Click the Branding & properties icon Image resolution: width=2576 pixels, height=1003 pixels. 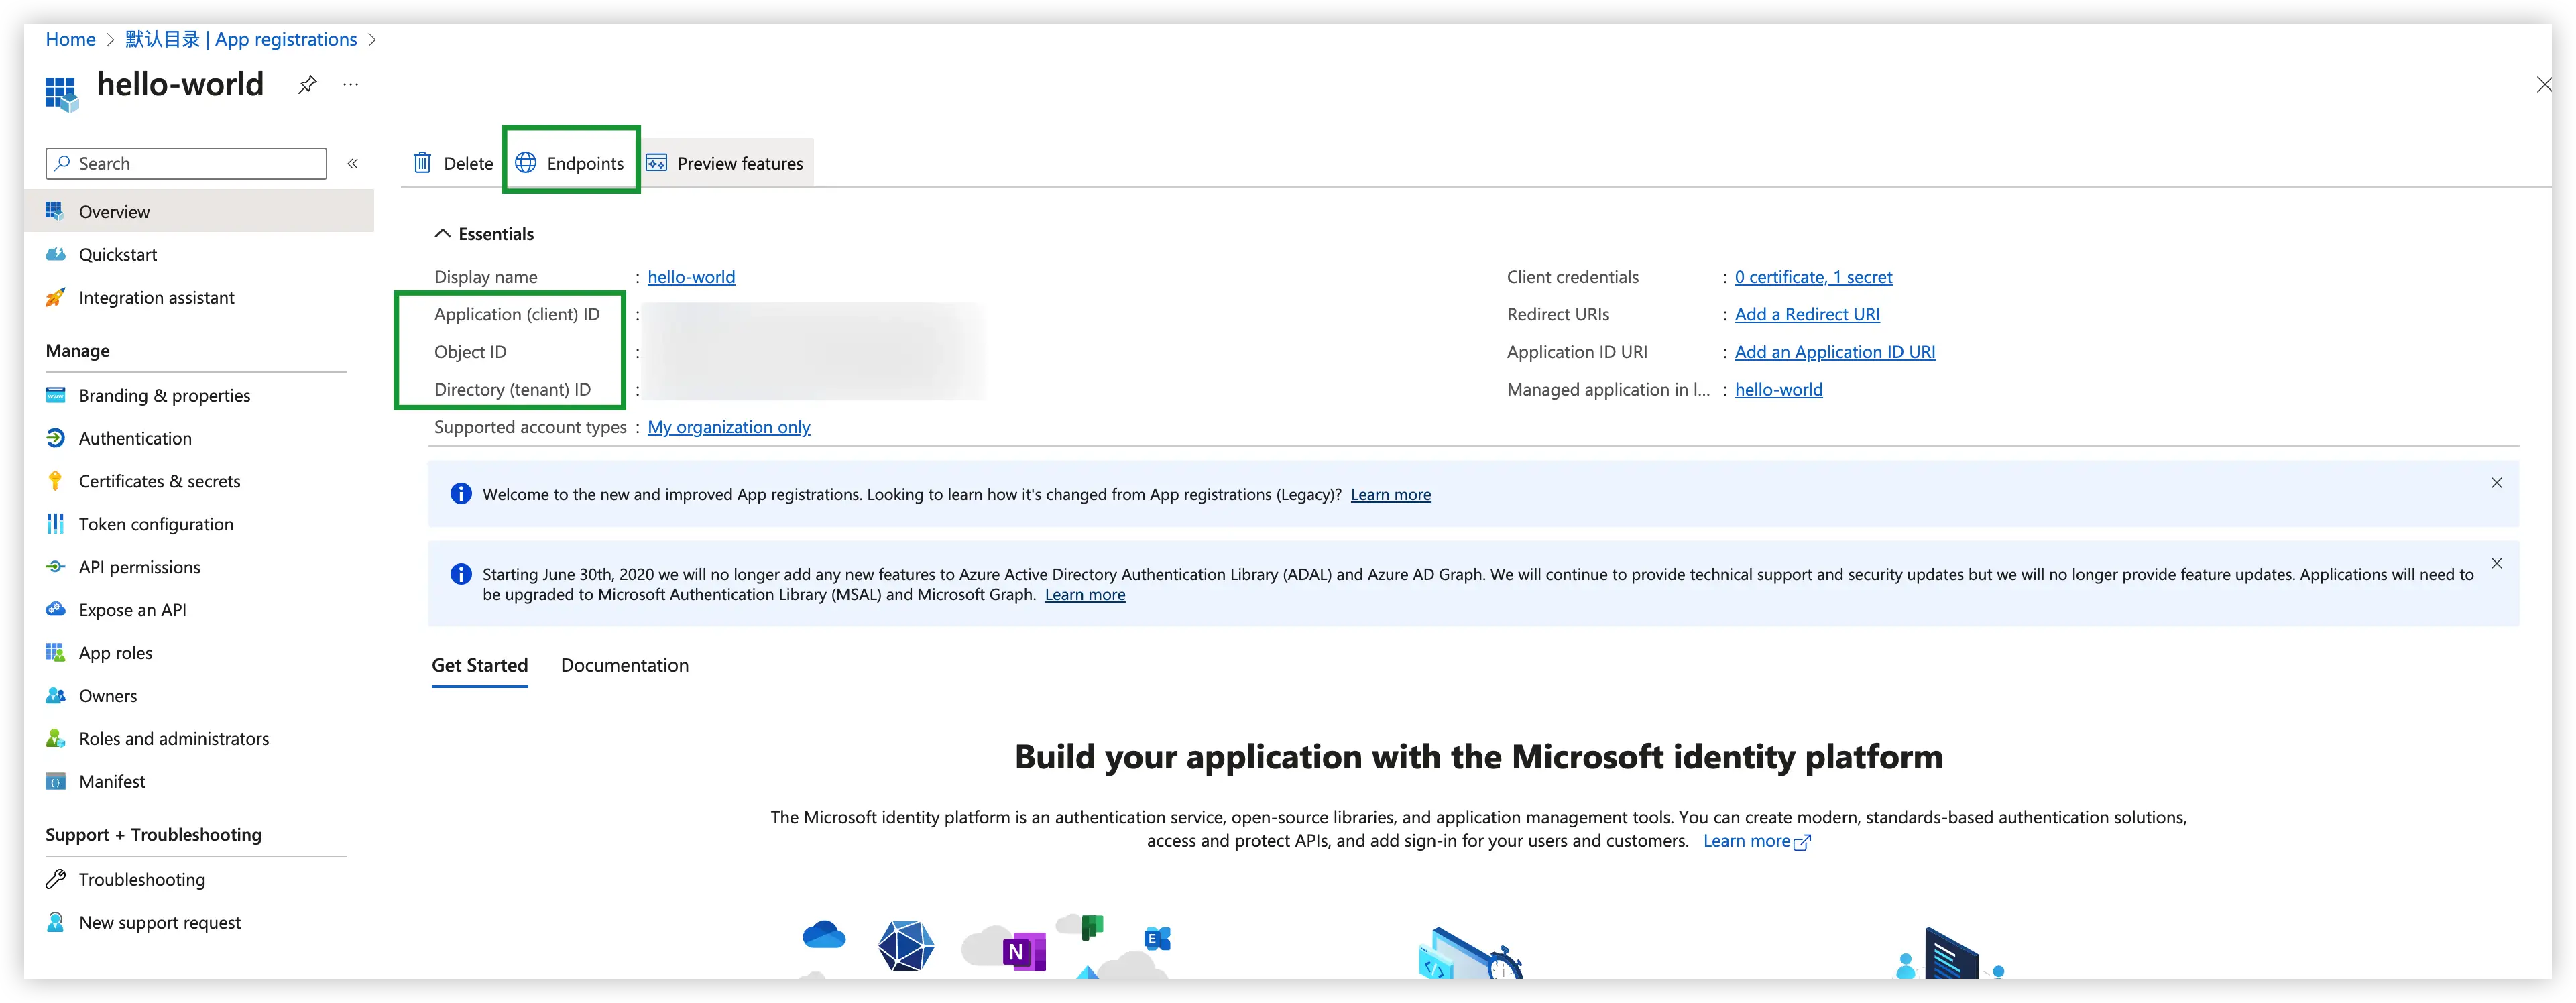tap(56, 395)
